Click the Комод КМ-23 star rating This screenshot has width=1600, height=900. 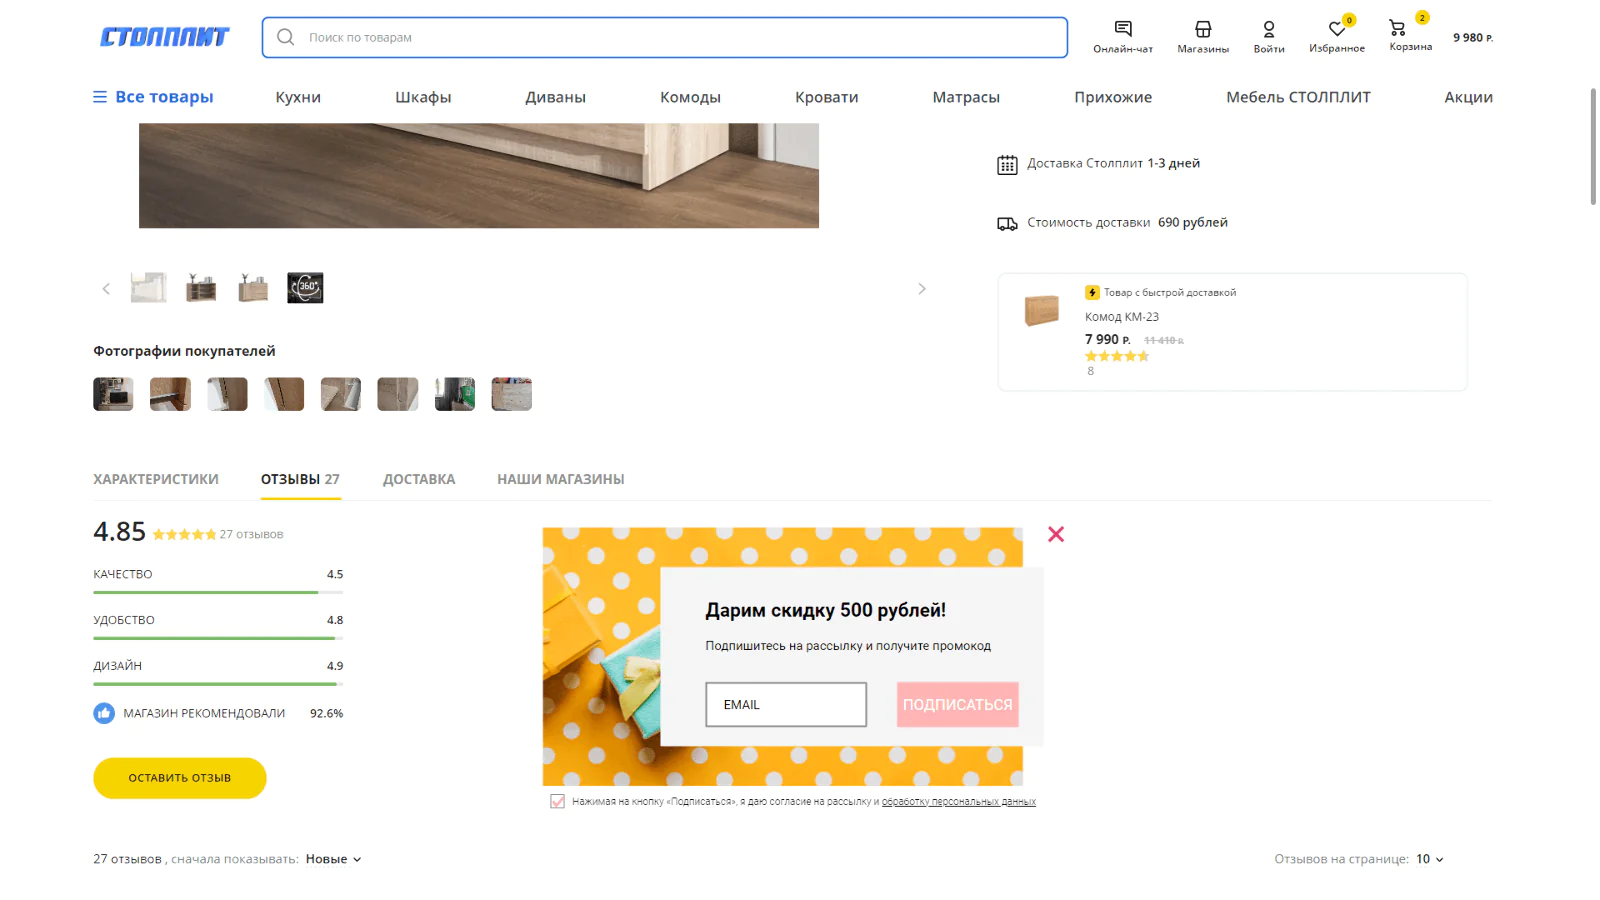pos(1117,356)
